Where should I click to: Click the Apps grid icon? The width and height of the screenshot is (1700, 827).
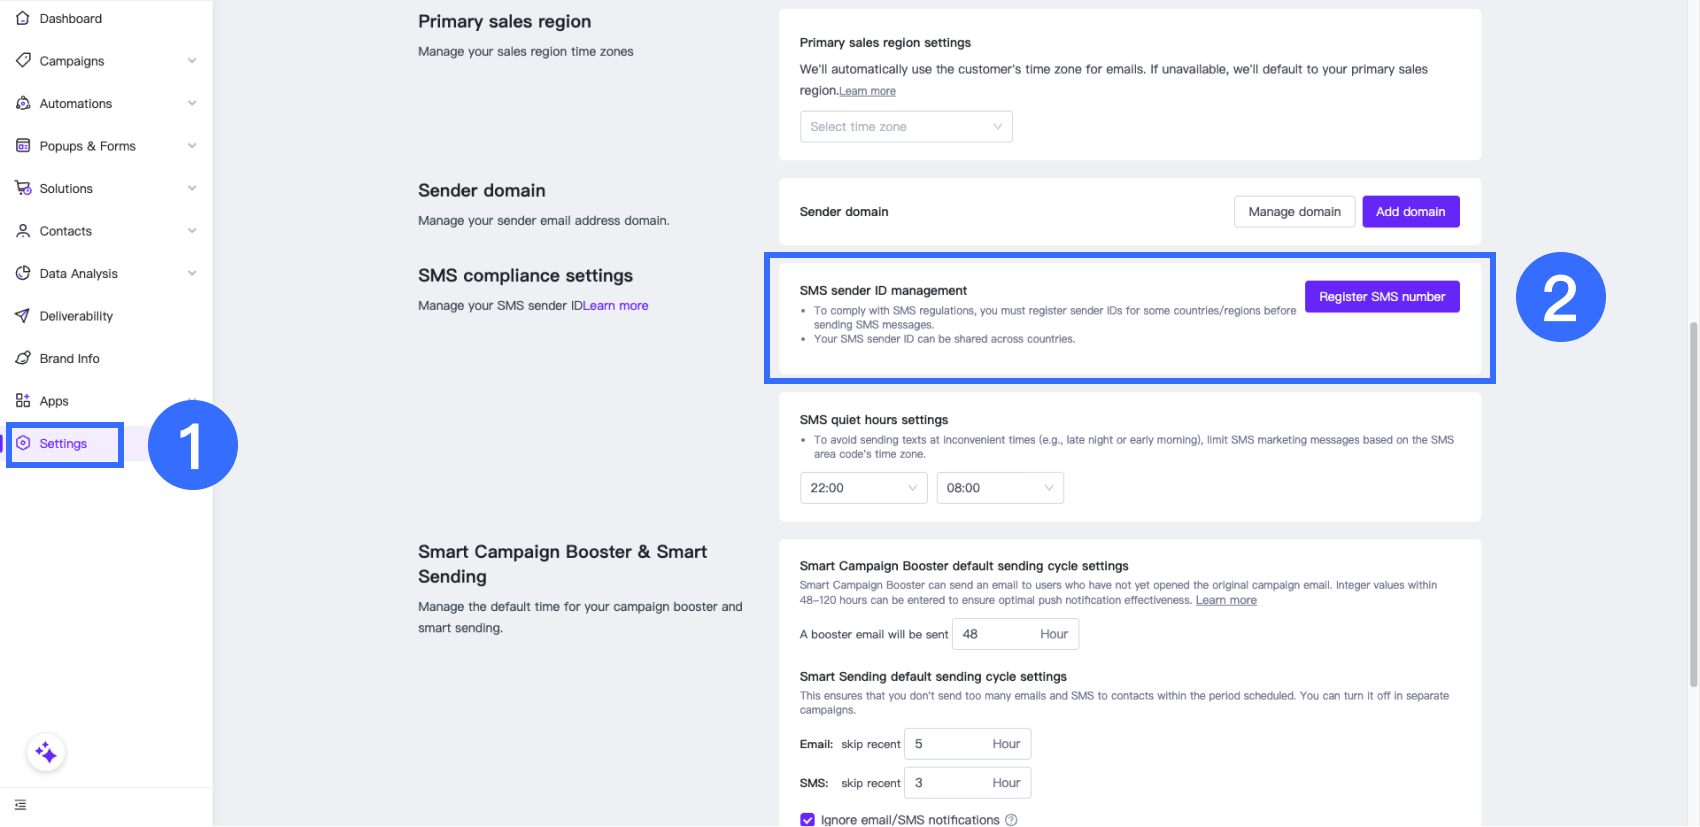pyautogui.click(x=23, y=401)
